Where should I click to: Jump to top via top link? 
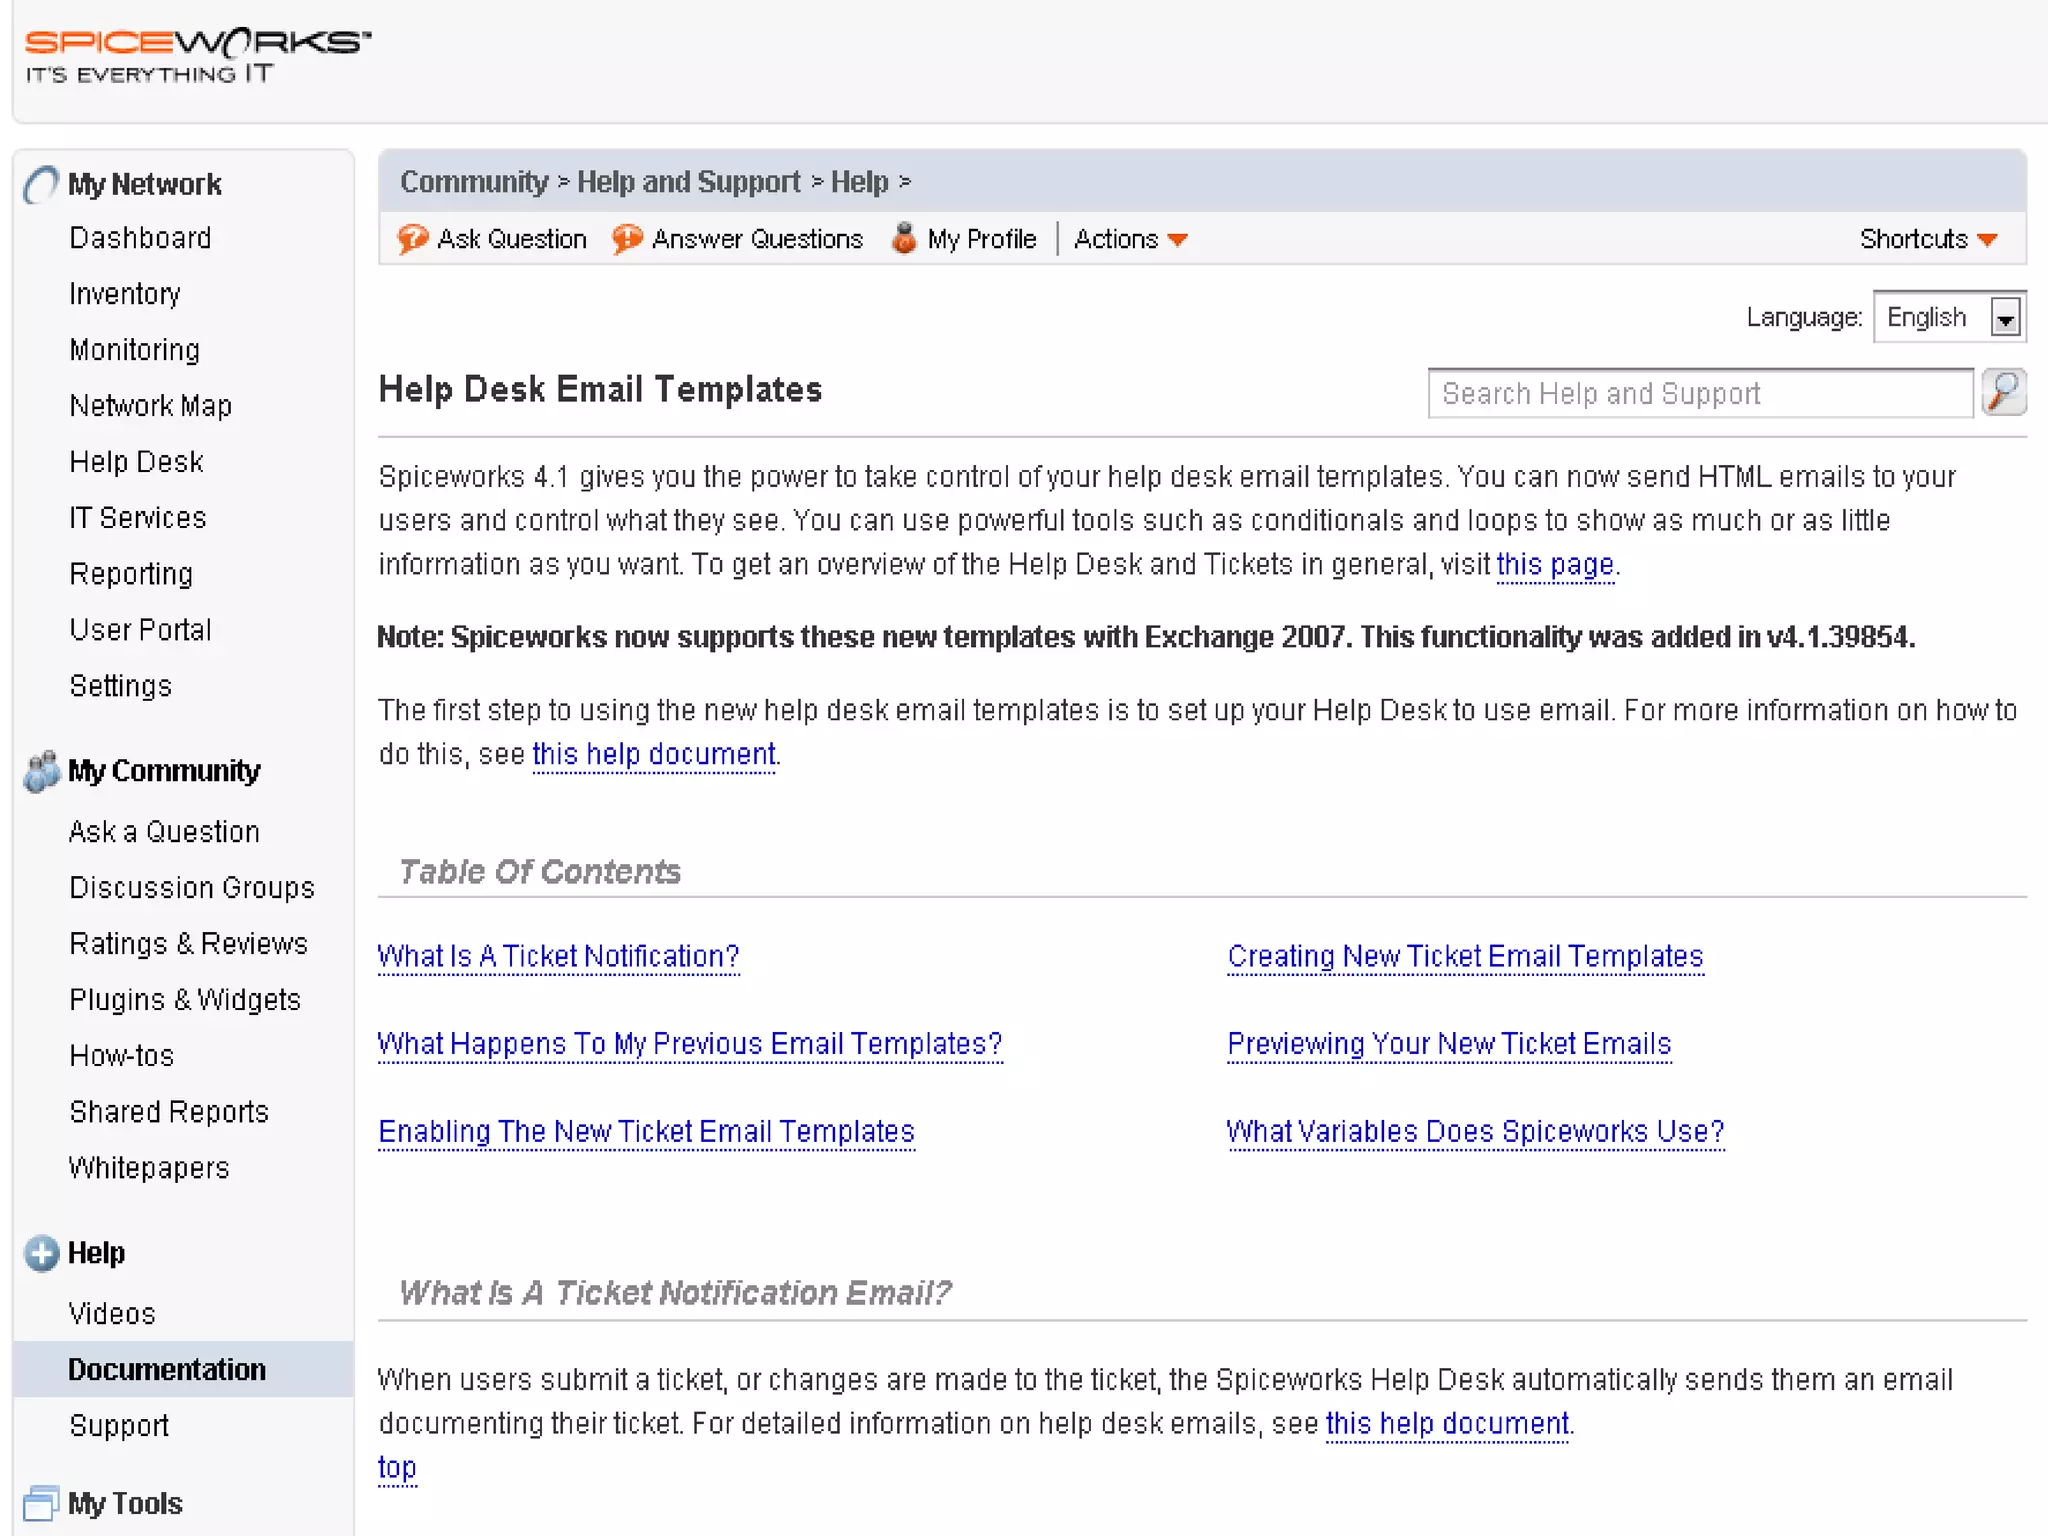tap(396, 1467)
